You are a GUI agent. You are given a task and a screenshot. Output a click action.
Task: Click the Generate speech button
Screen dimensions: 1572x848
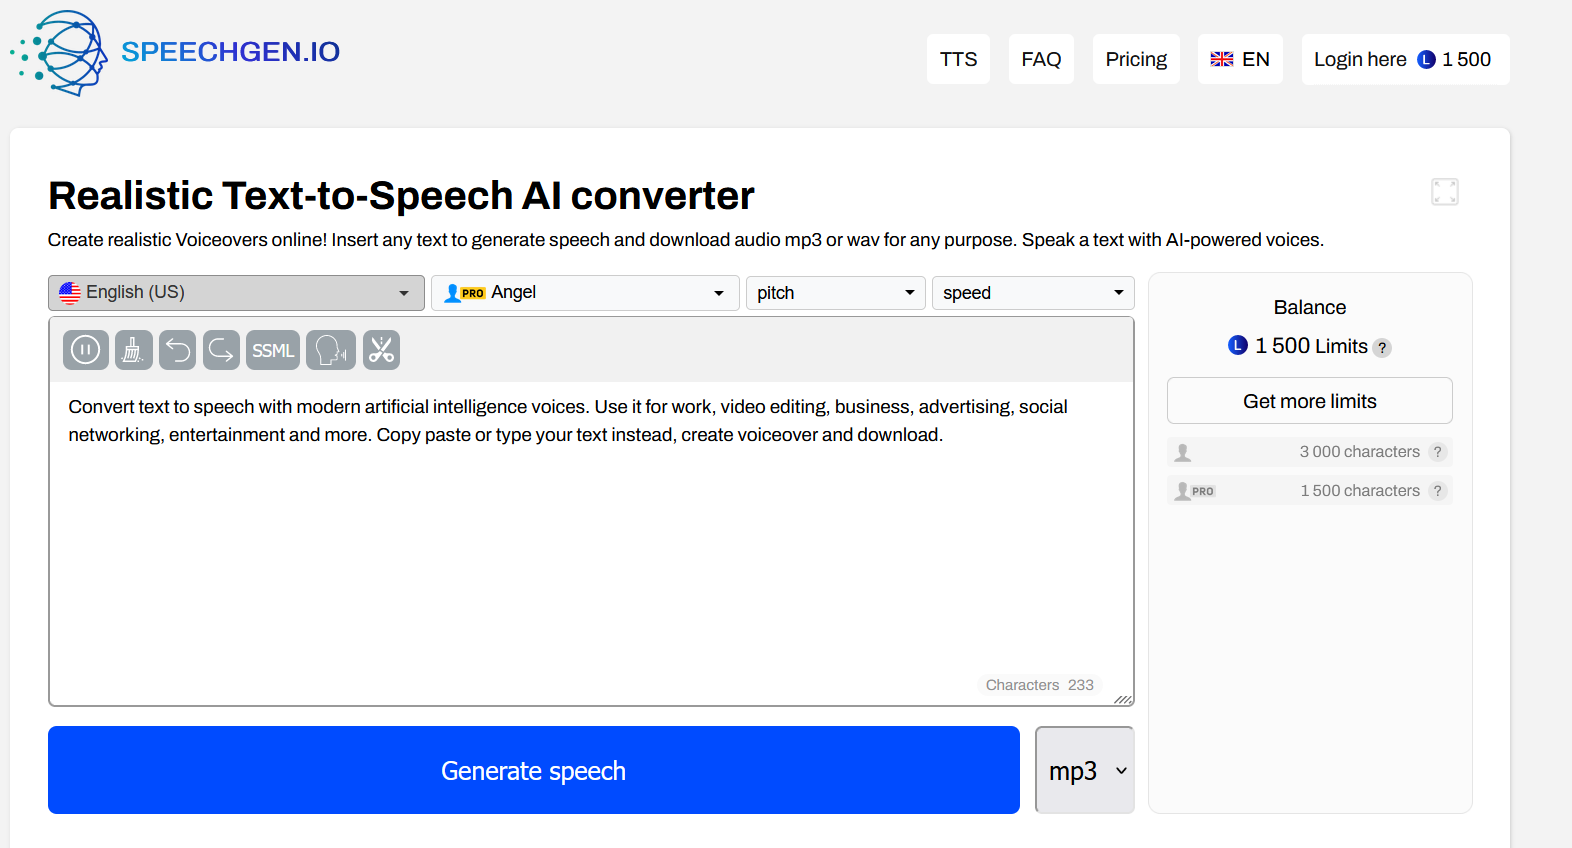[534, 770]
